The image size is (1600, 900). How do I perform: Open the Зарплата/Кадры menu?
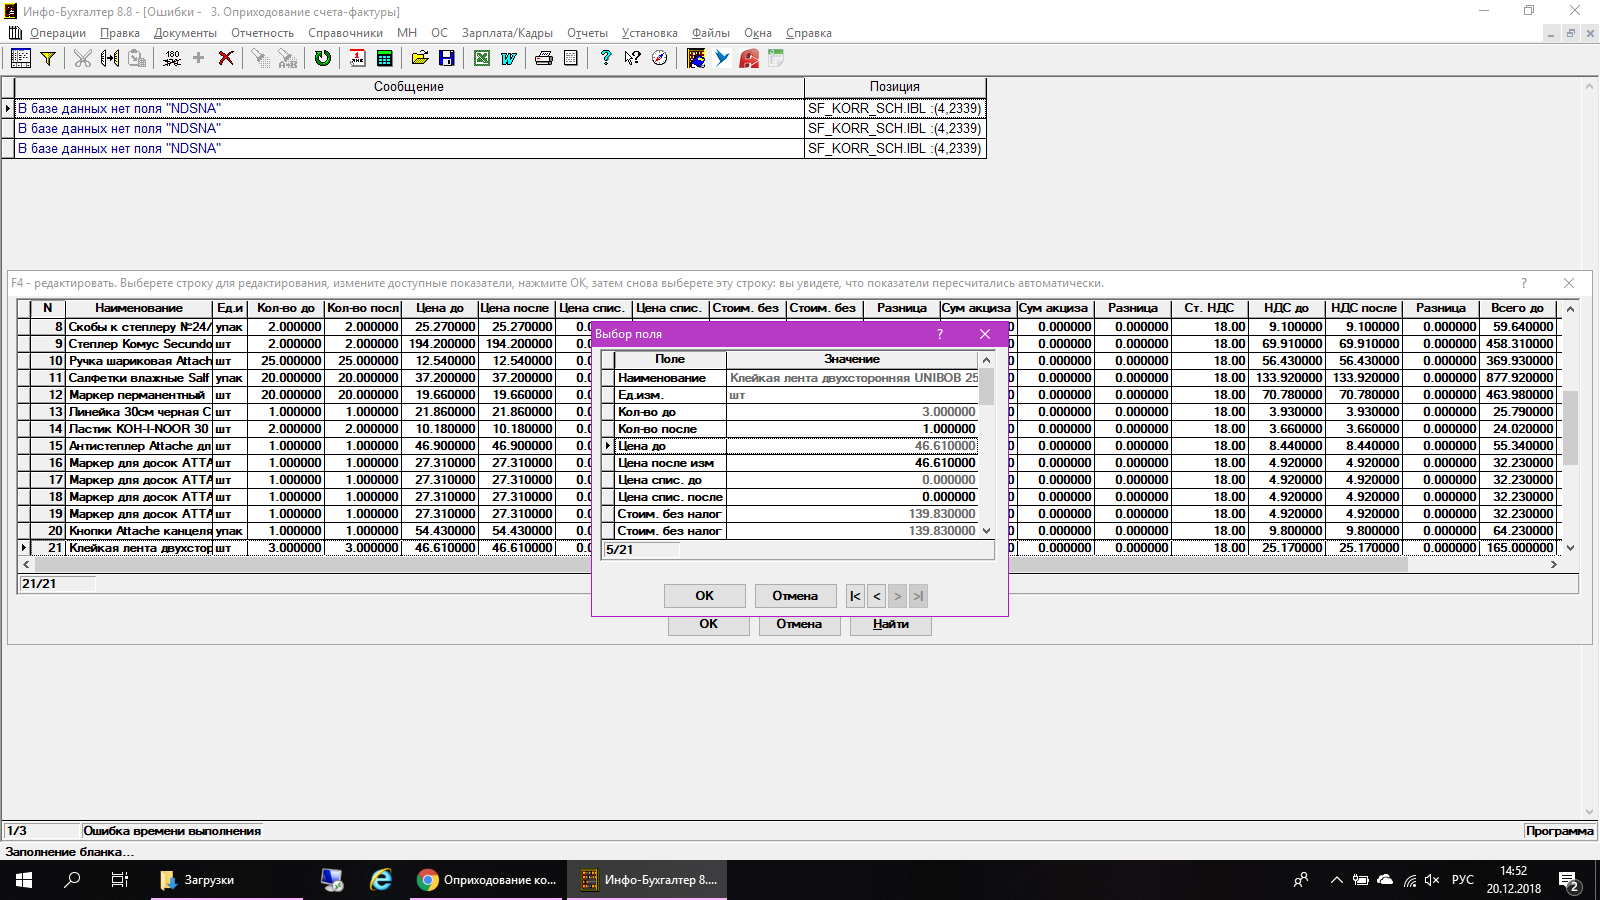(507, 33)
